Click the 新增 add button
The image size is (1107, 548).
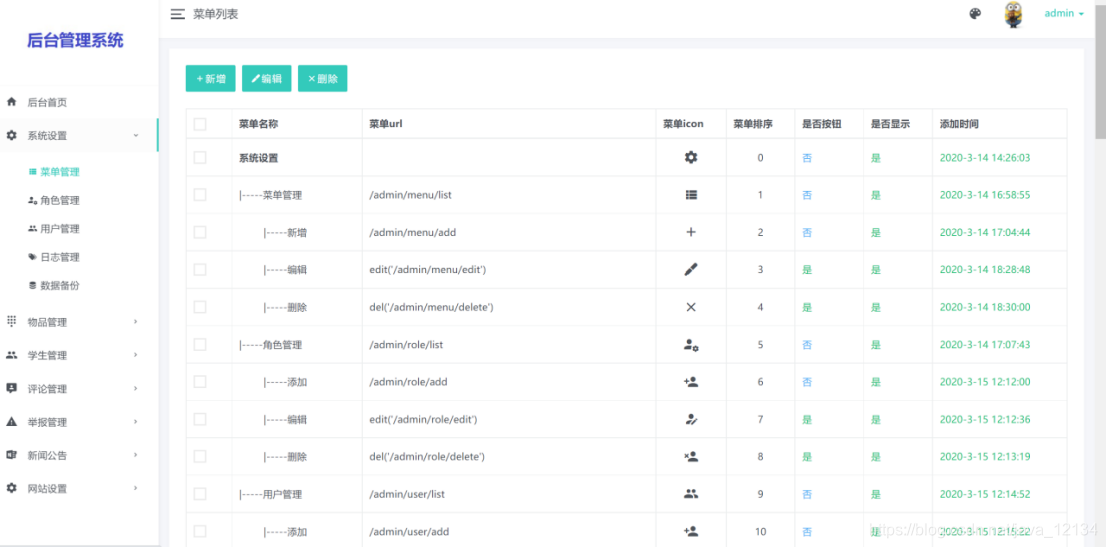tap(210, 78)
